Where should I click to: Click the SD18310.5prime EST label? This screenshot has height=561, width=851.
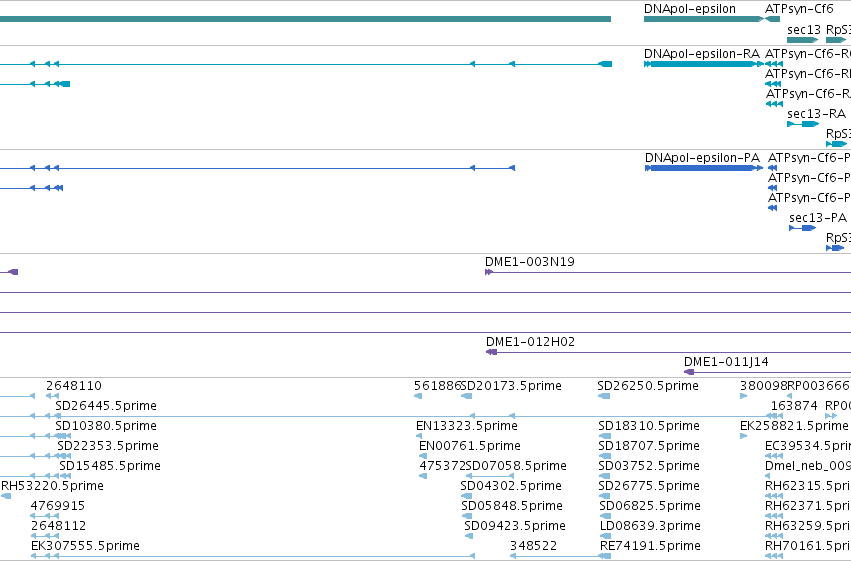pyautogui.click(x=649, y=426)
